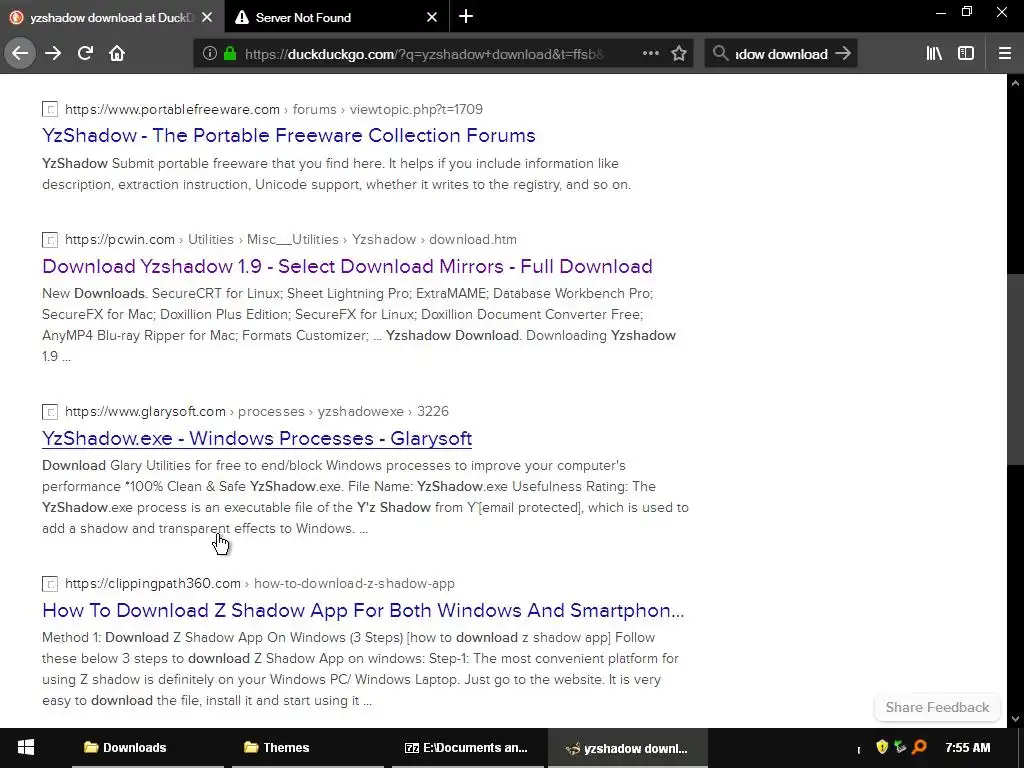
Task: Go forward to the next page
Action: point(53,53)
